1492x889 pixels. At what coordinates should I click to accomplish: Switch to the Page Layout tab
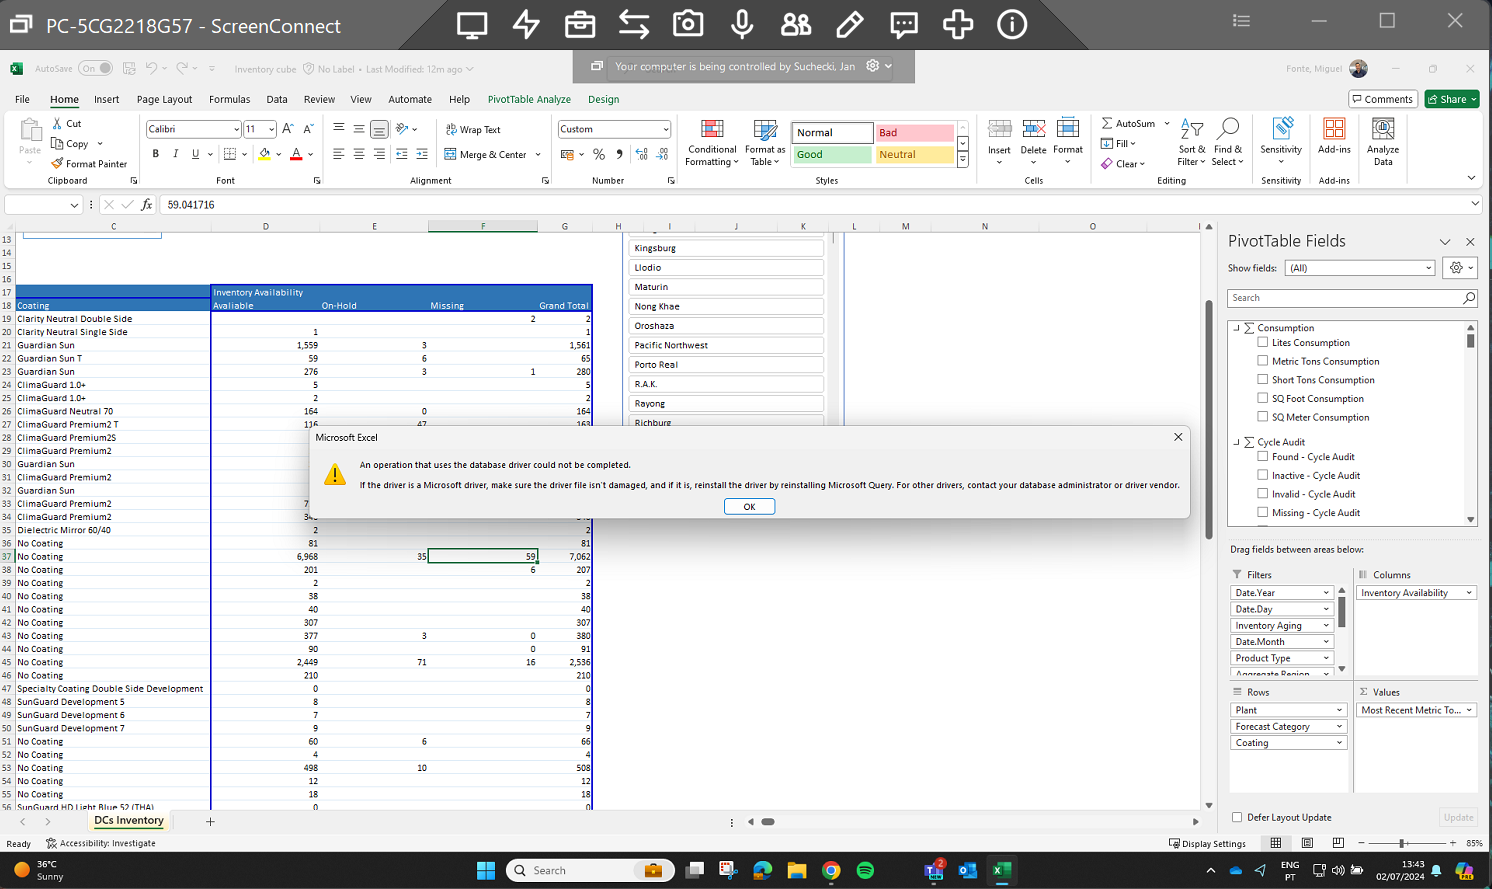pos(164,99)
